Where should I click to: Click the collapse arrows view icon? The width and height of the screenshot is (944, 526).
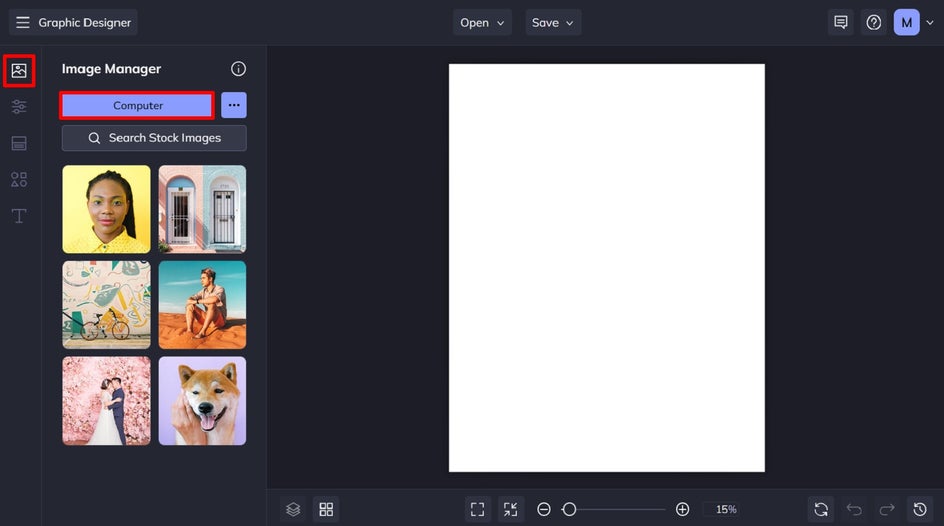511,509
